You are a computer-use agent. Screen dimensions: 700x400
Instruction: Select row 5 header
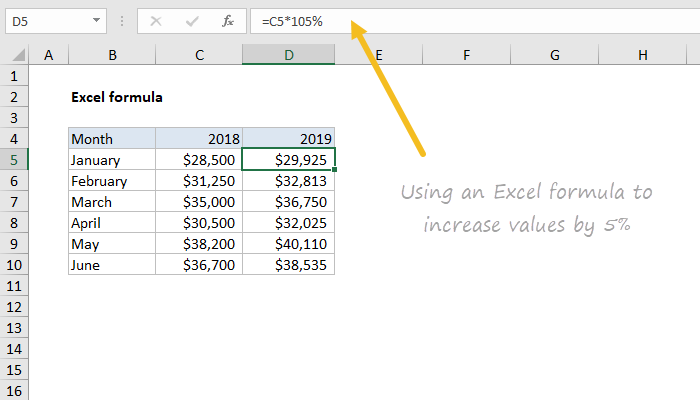(x=14, y=159)
